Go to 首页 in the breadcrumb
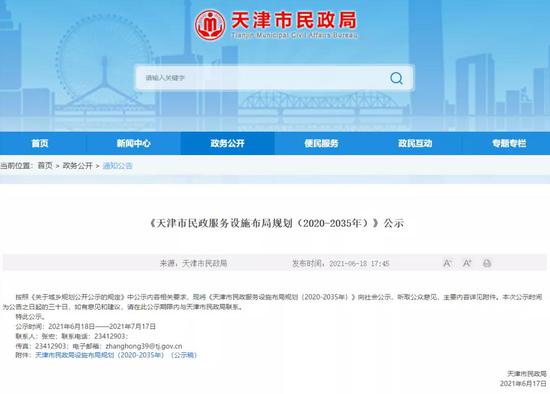 45,166
